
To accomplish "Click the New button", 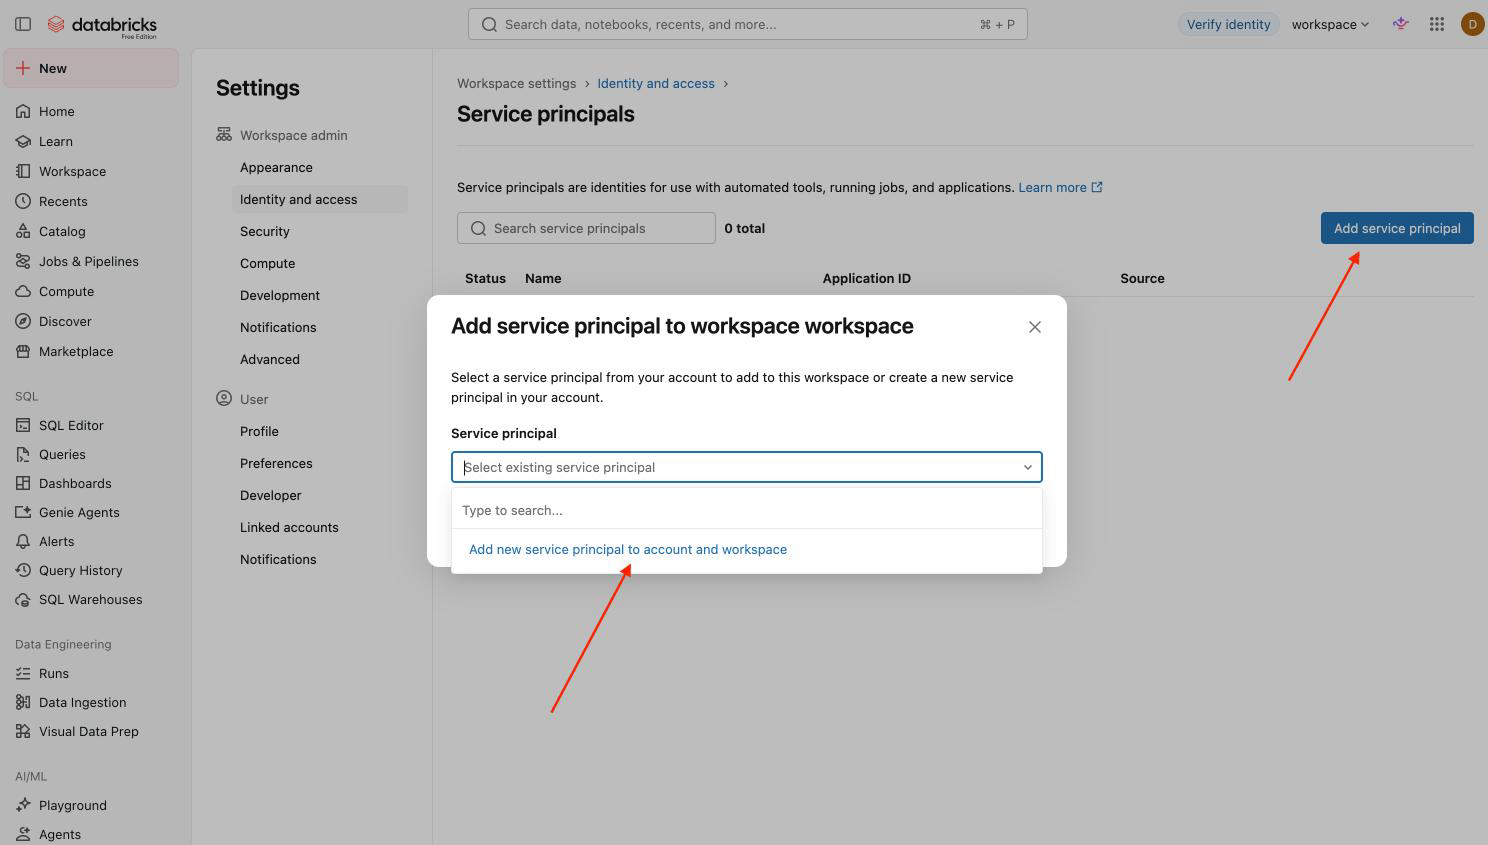I will point(91,68).
